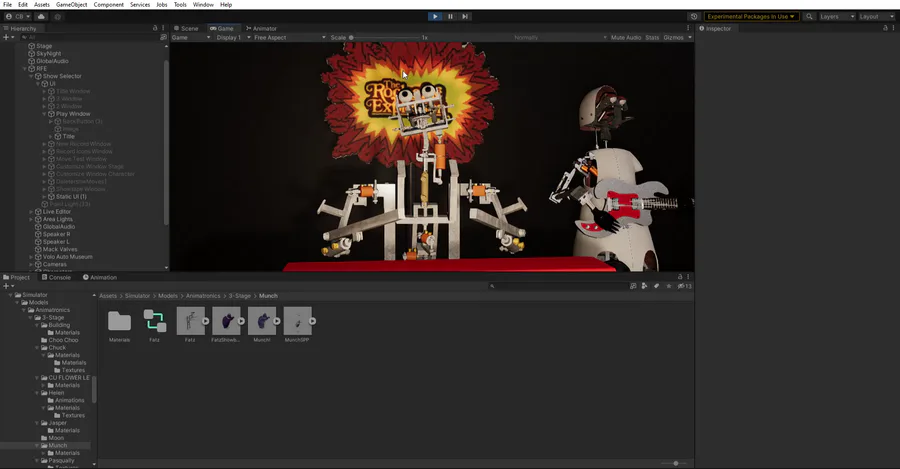This screenshot has width=900, height=469.
Task: Open the Jobs menu
Action: (x=162, y=5)
